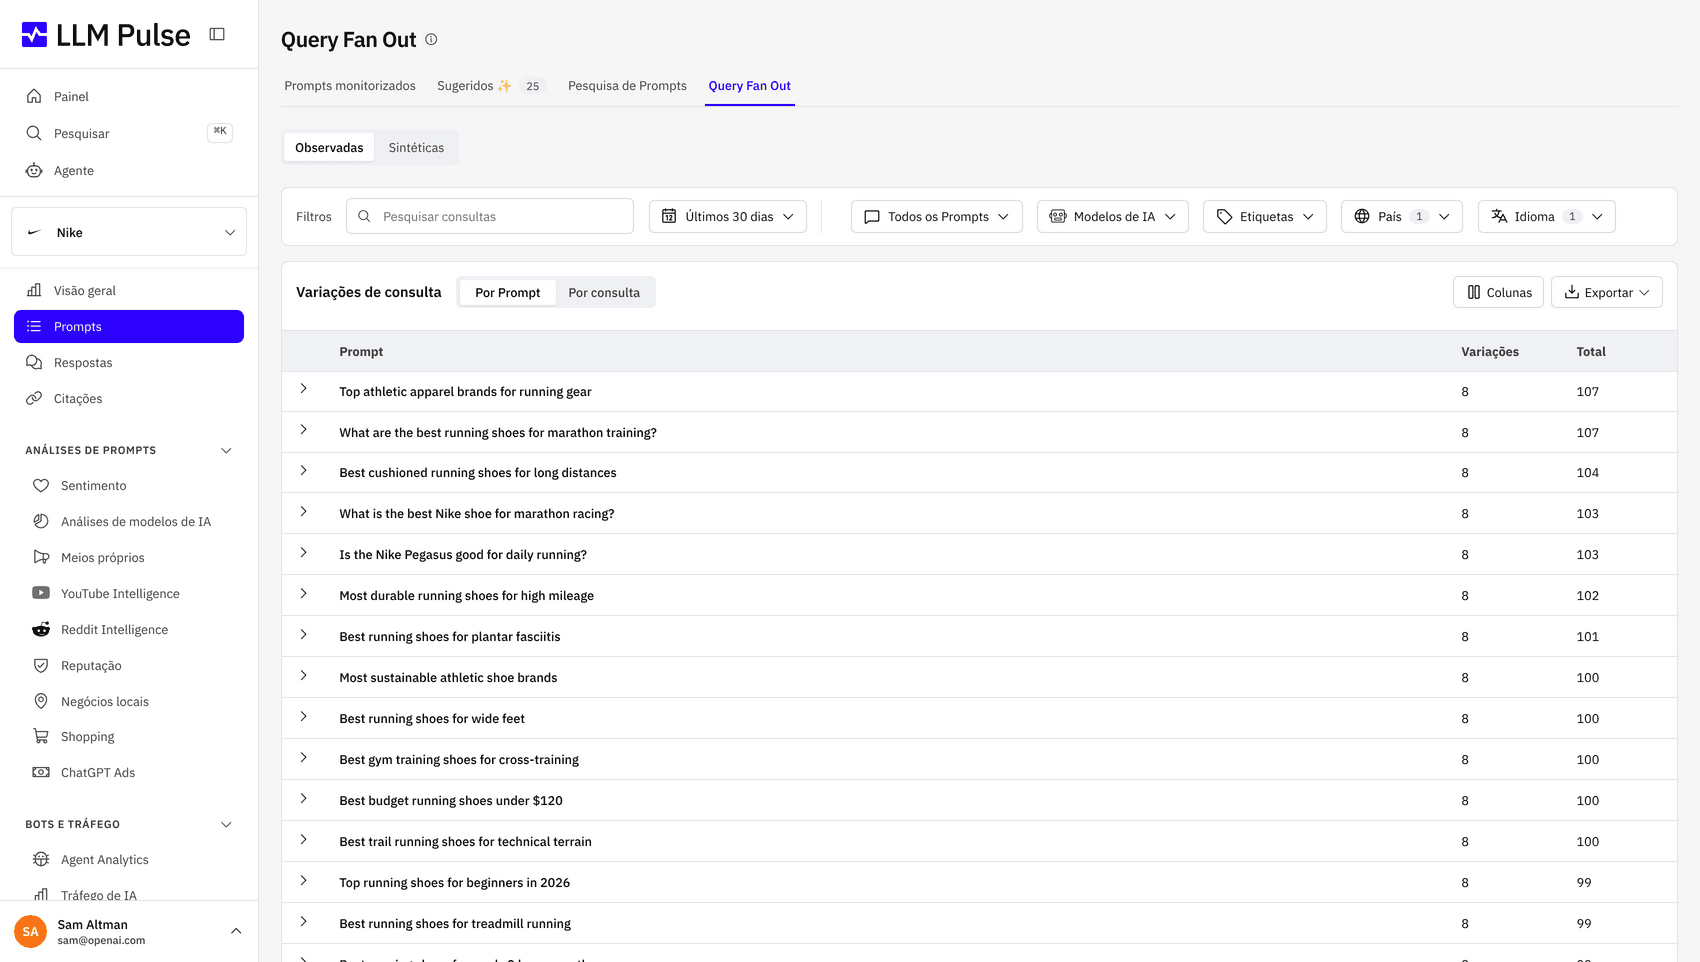Open Visão geral chart icon

click(34, 290)
